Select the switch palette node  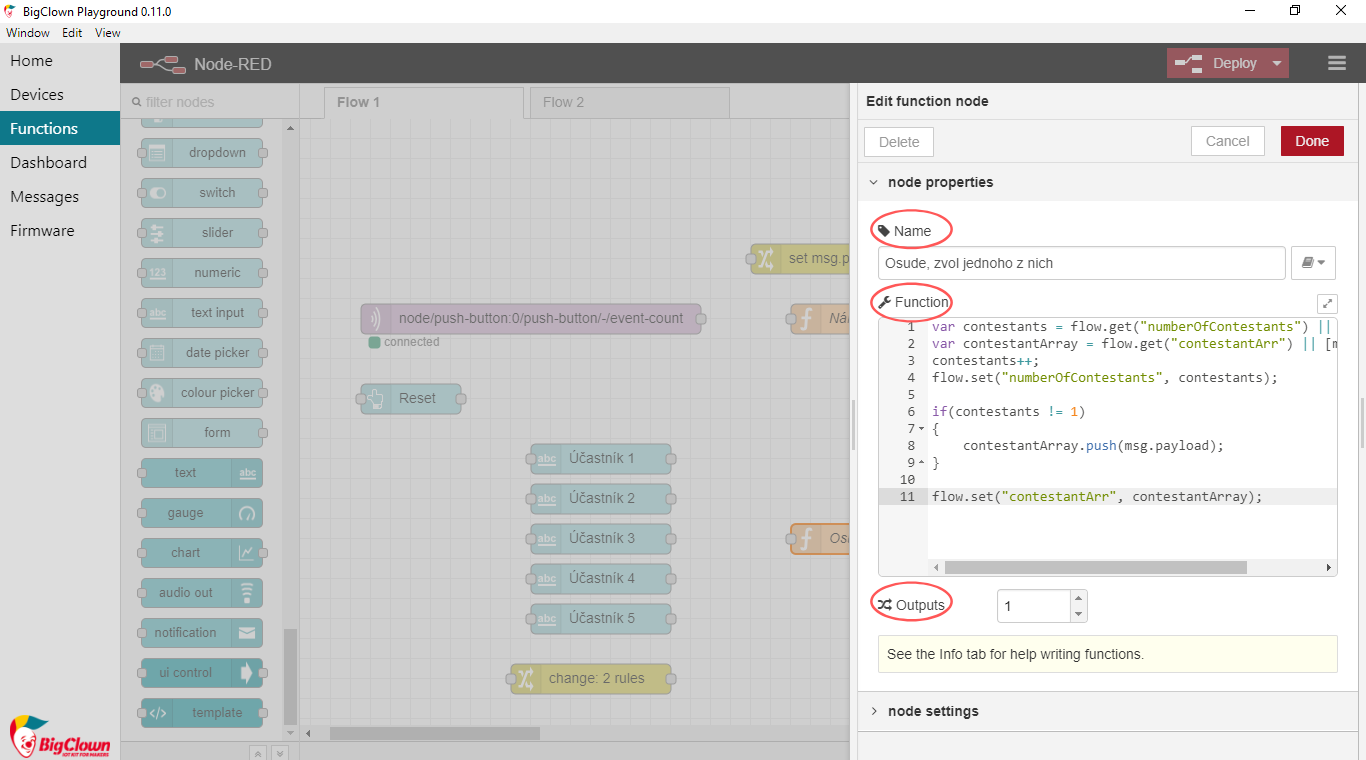pyautogui.click(x=202, y=193)
